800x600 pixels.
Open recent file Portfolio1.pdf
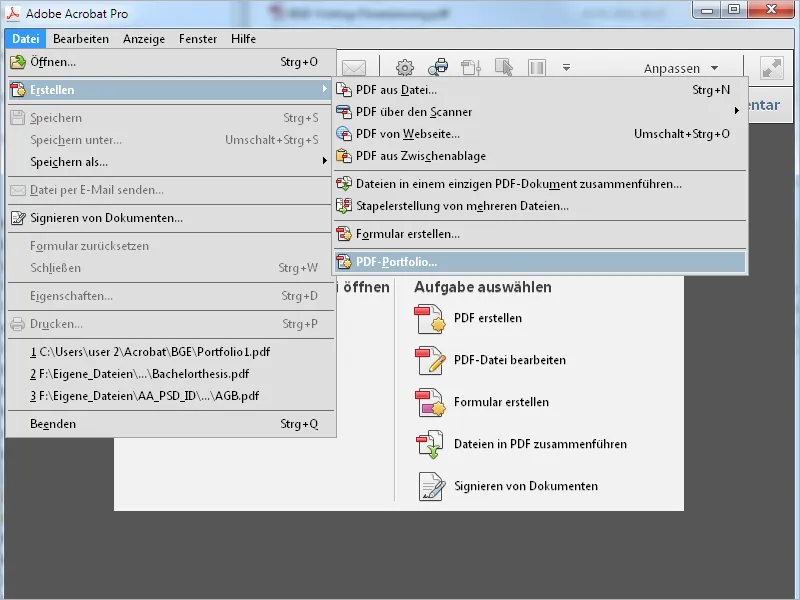[172, 352]
